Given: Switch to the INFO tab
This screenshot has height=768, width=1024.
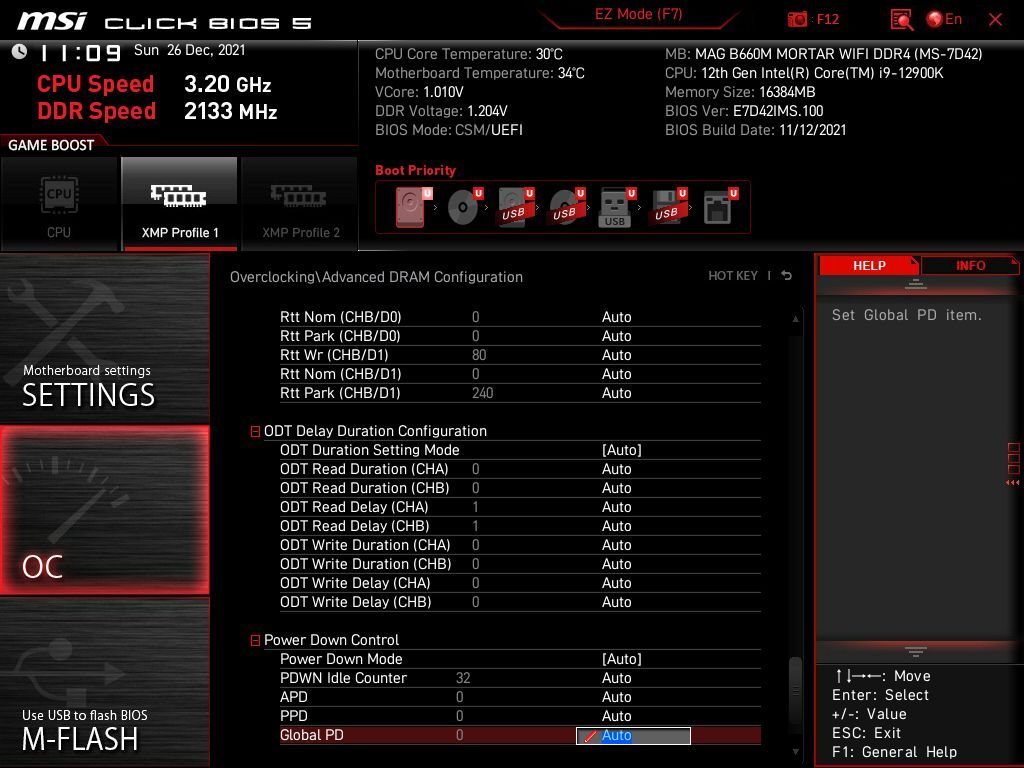Looking at the screenshot, I should click(970, 265).
